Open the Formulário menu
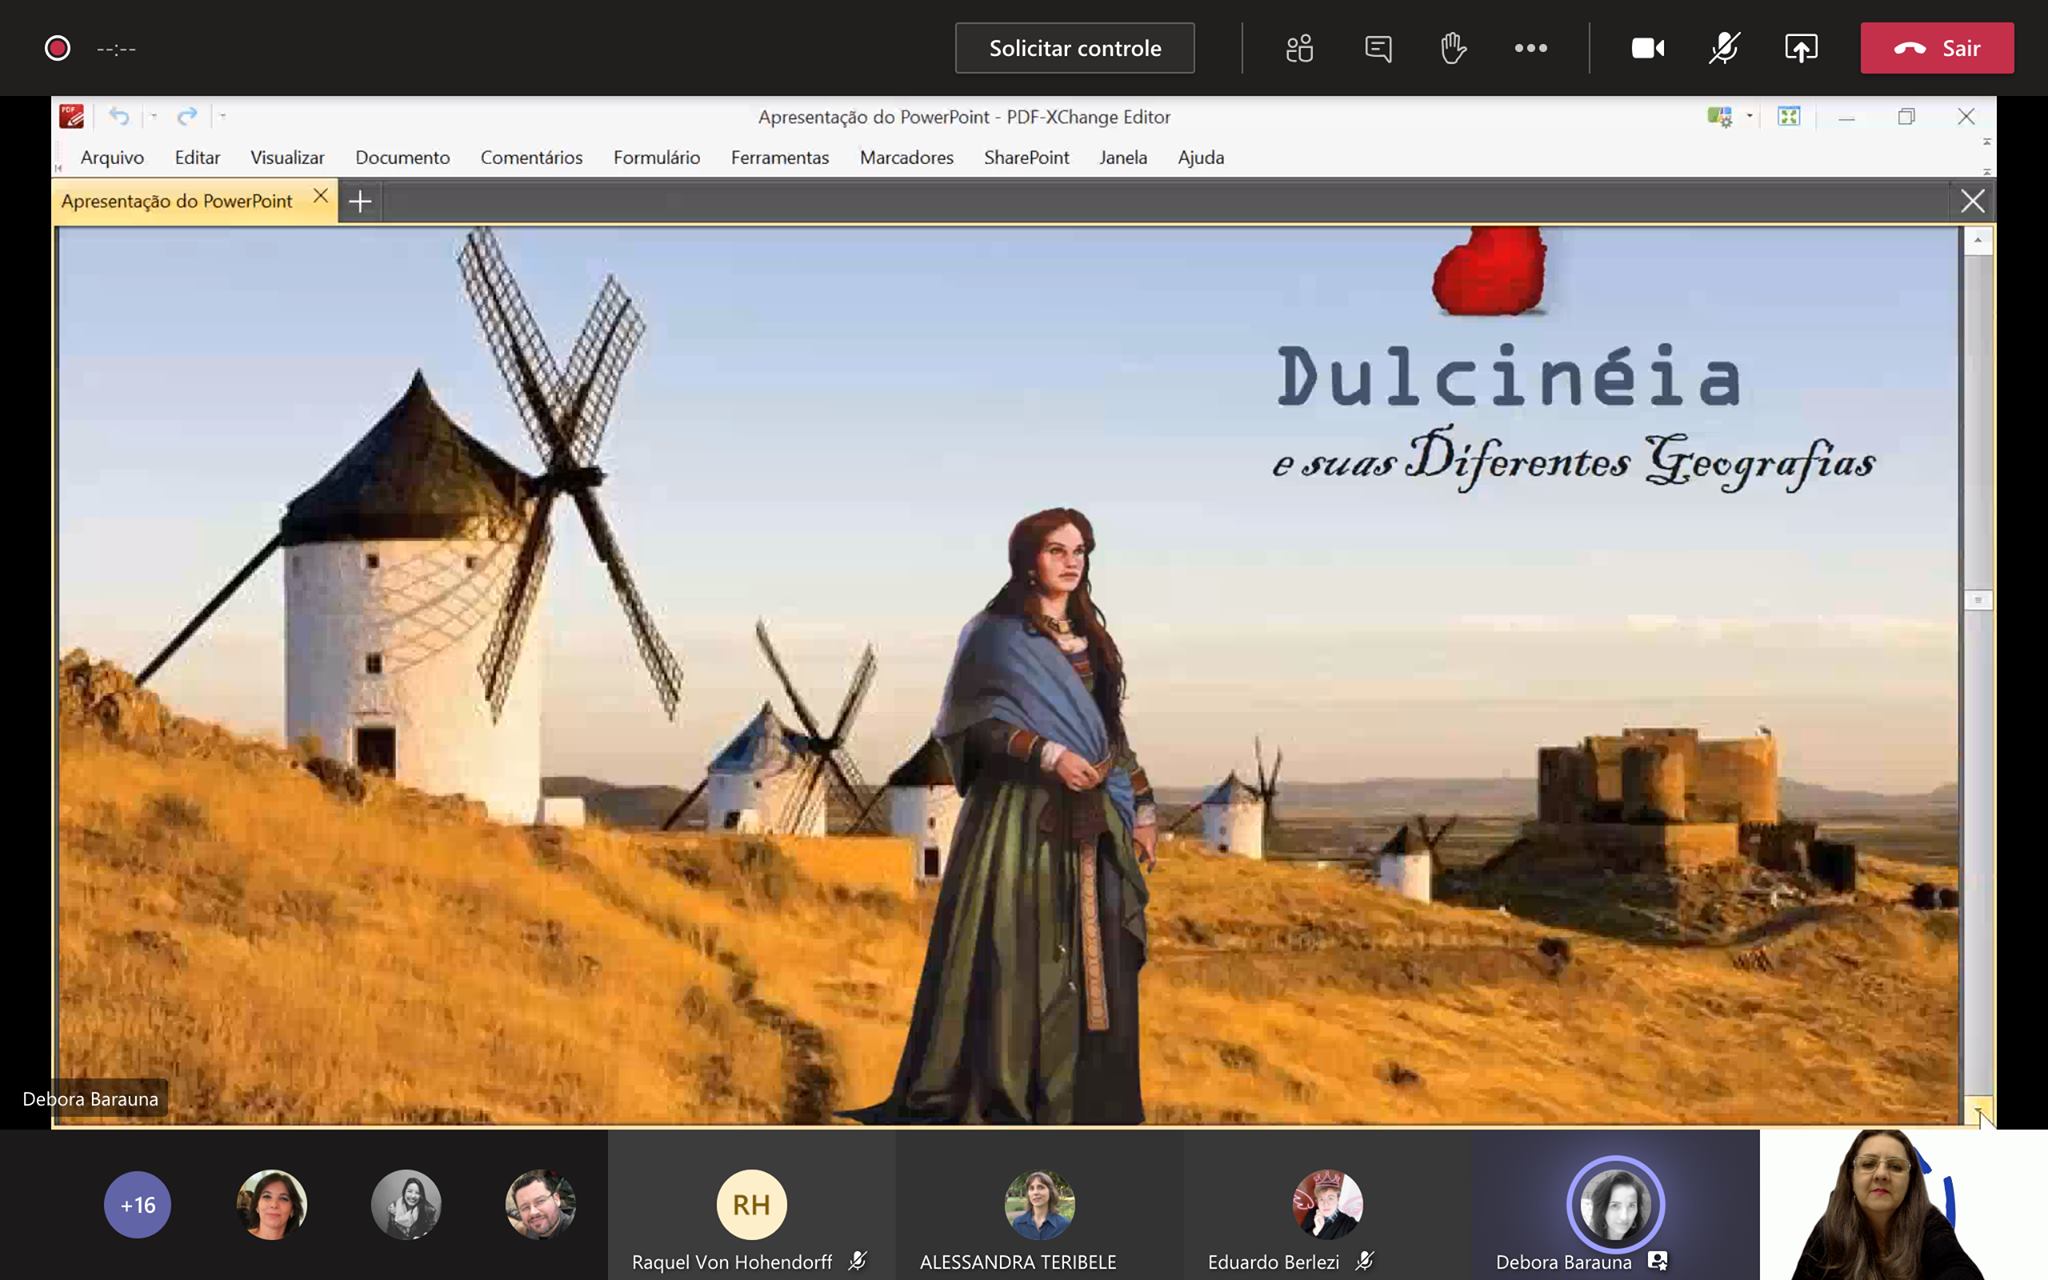The width and height of the screenshot is (2048, 1280). click(656, 157)
